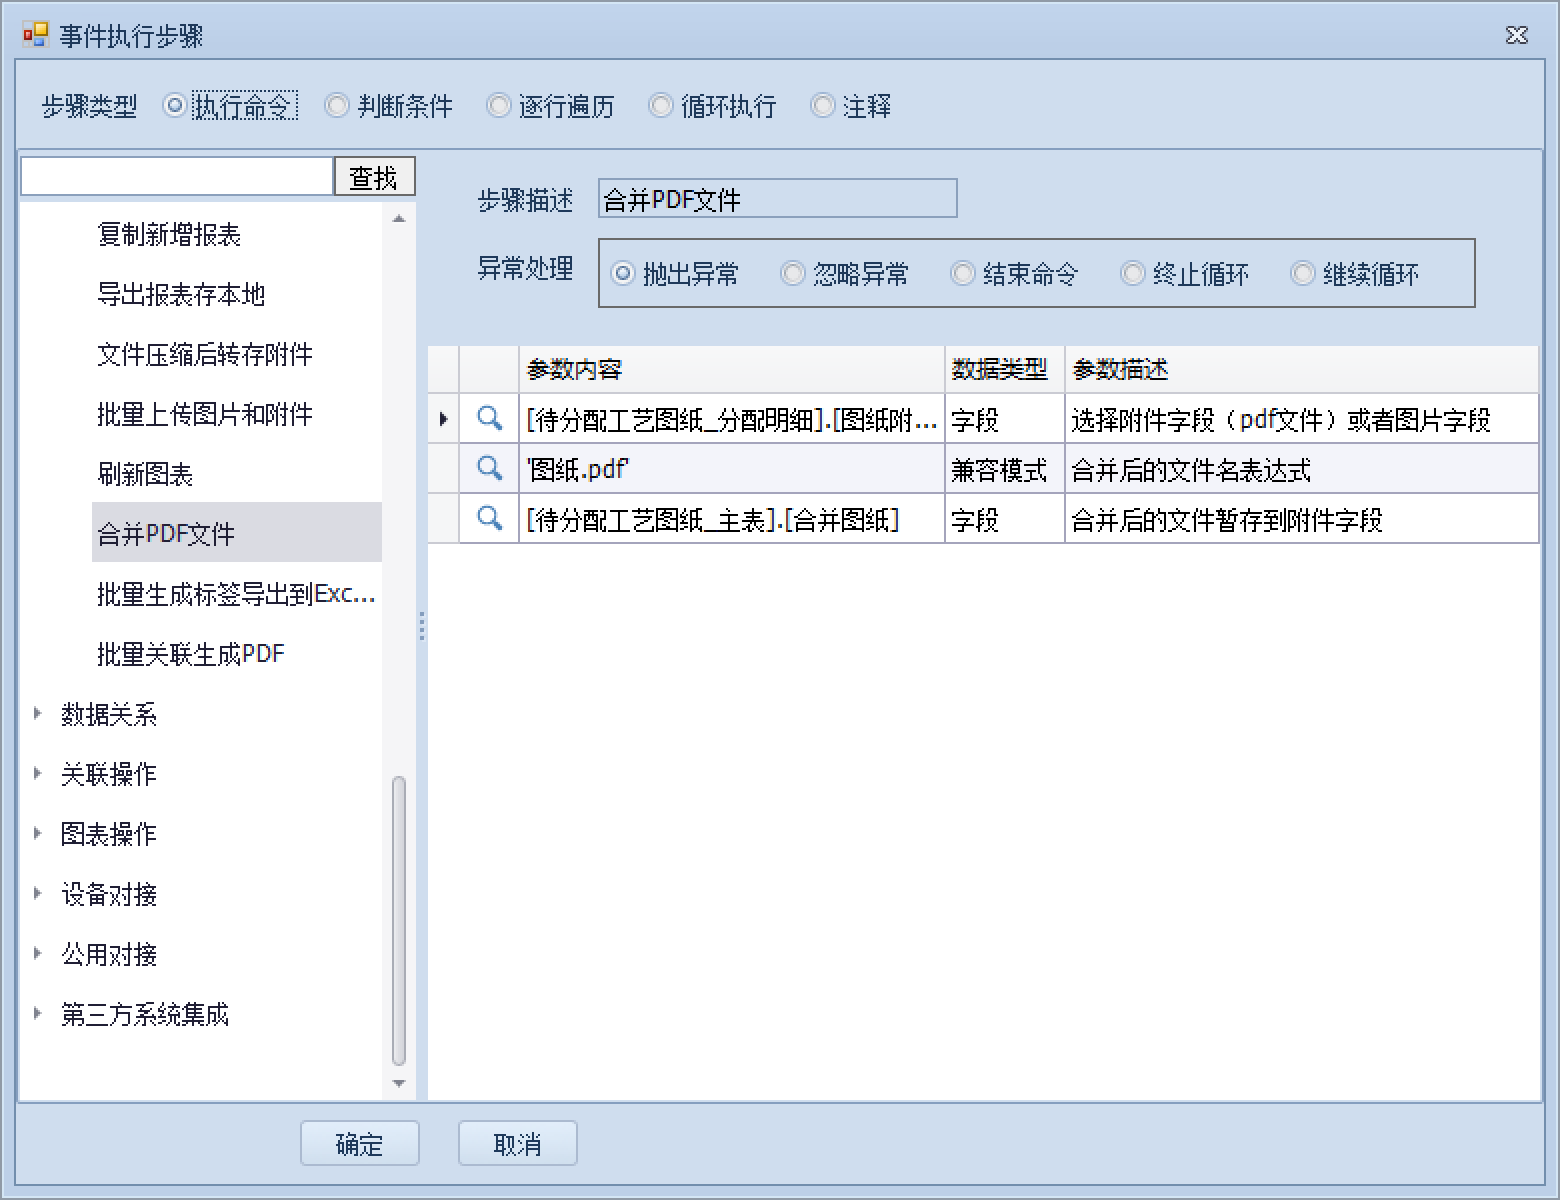Expand the 图表操作 category

(x=38, y=833)
